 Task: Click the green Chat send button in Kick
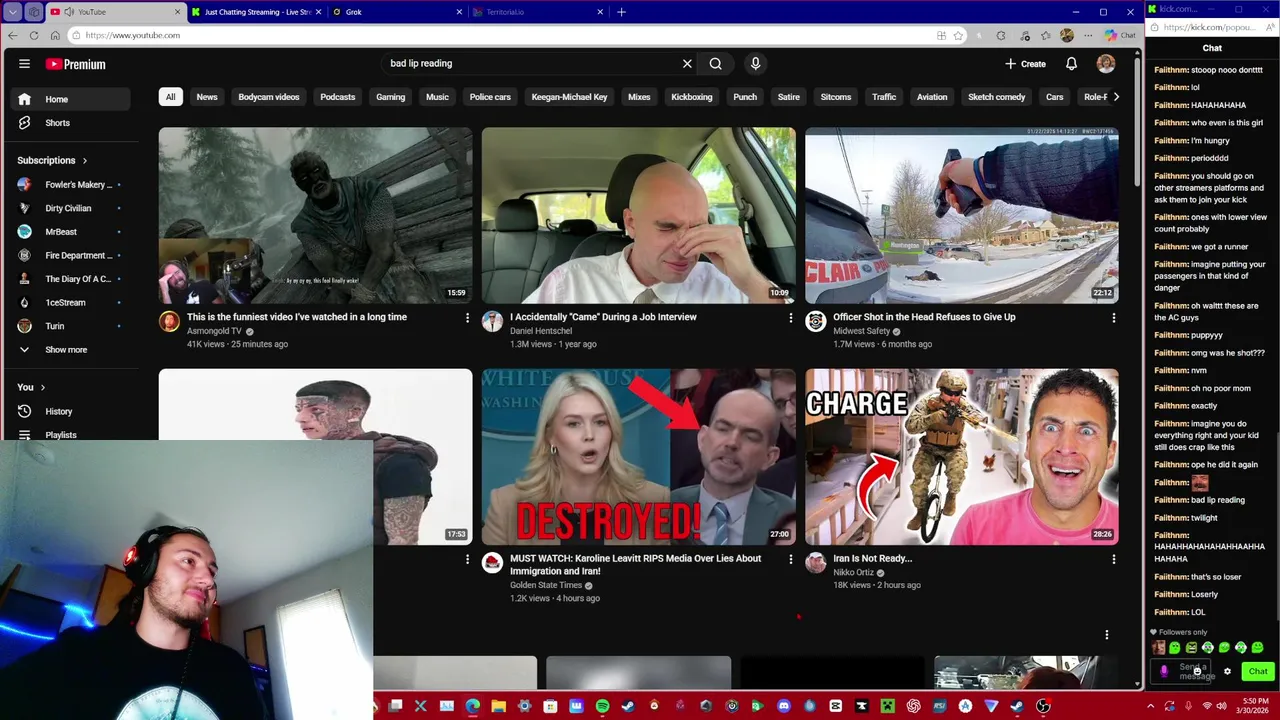[1257, 671]
